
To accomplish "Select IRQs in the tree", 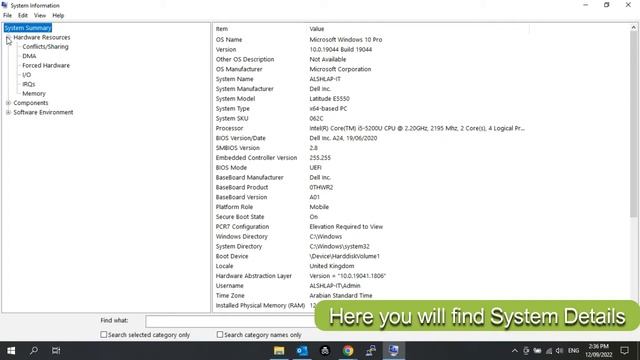I will coord(29,84).
